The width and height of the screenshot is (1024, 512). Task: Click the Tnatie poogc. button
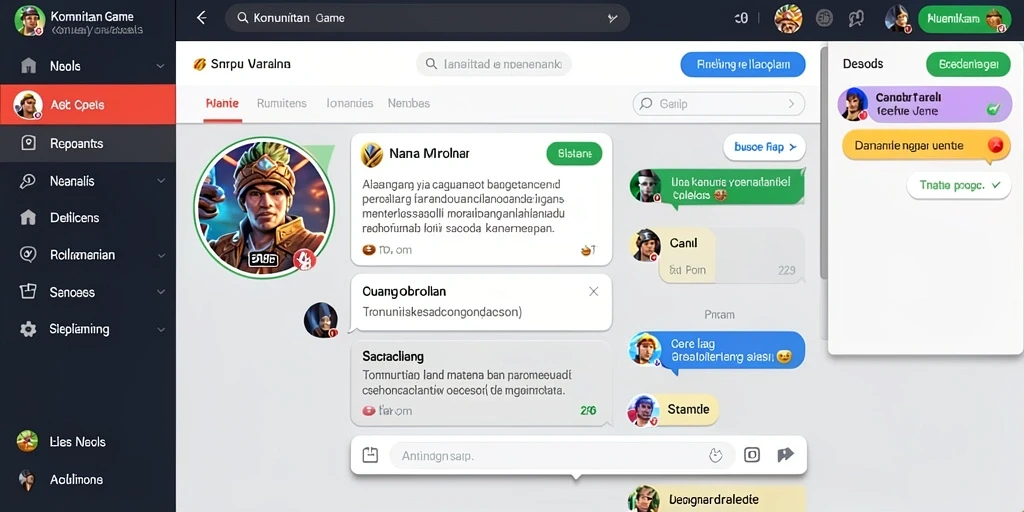pos(959,185)
